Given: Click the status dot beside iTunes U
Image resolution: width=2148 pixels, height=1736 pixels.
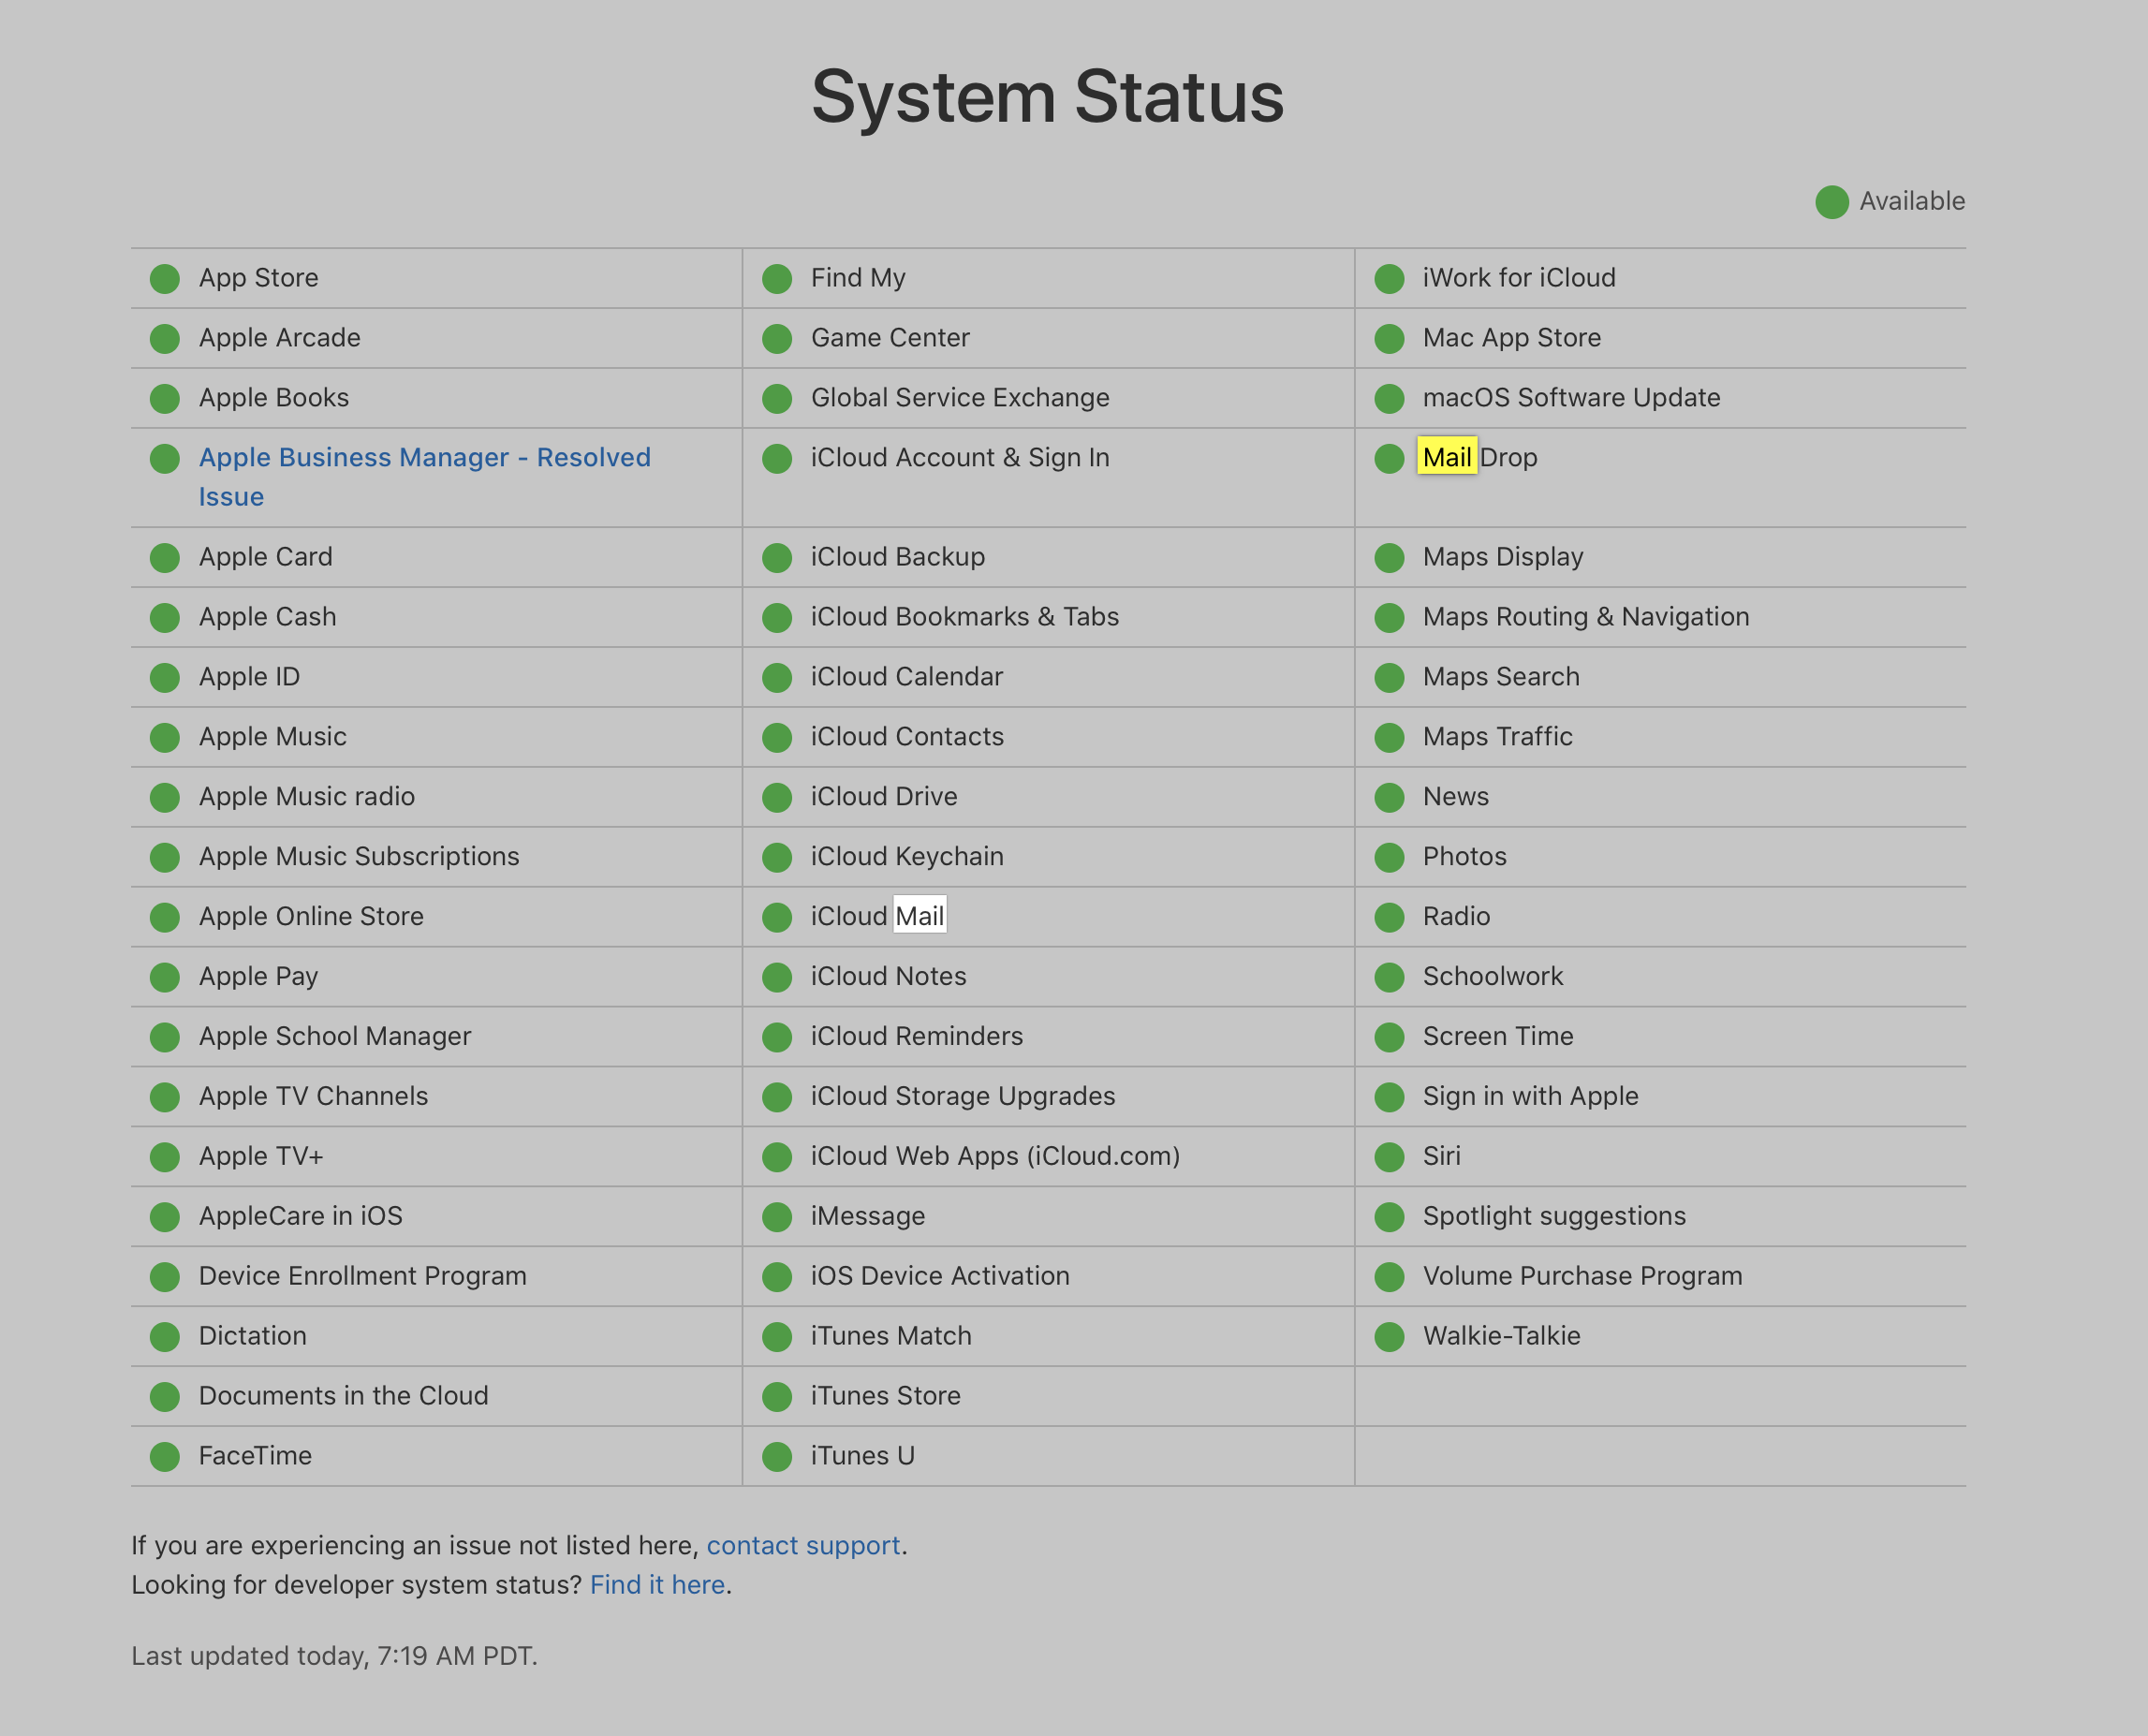Looking at the screenshot, I should (777, 1457).
